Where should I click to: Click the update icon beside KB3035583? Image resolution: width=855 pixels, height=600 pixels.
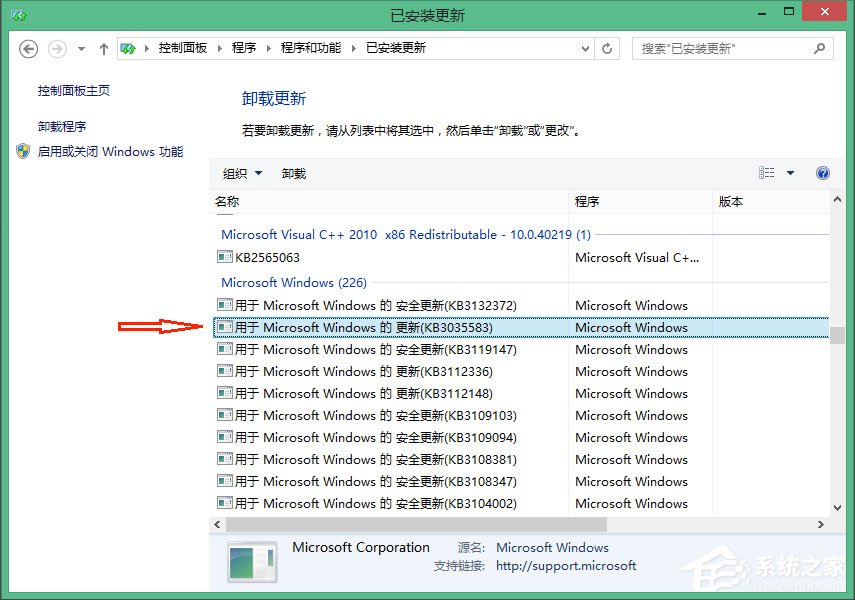(x=226, y=328)
